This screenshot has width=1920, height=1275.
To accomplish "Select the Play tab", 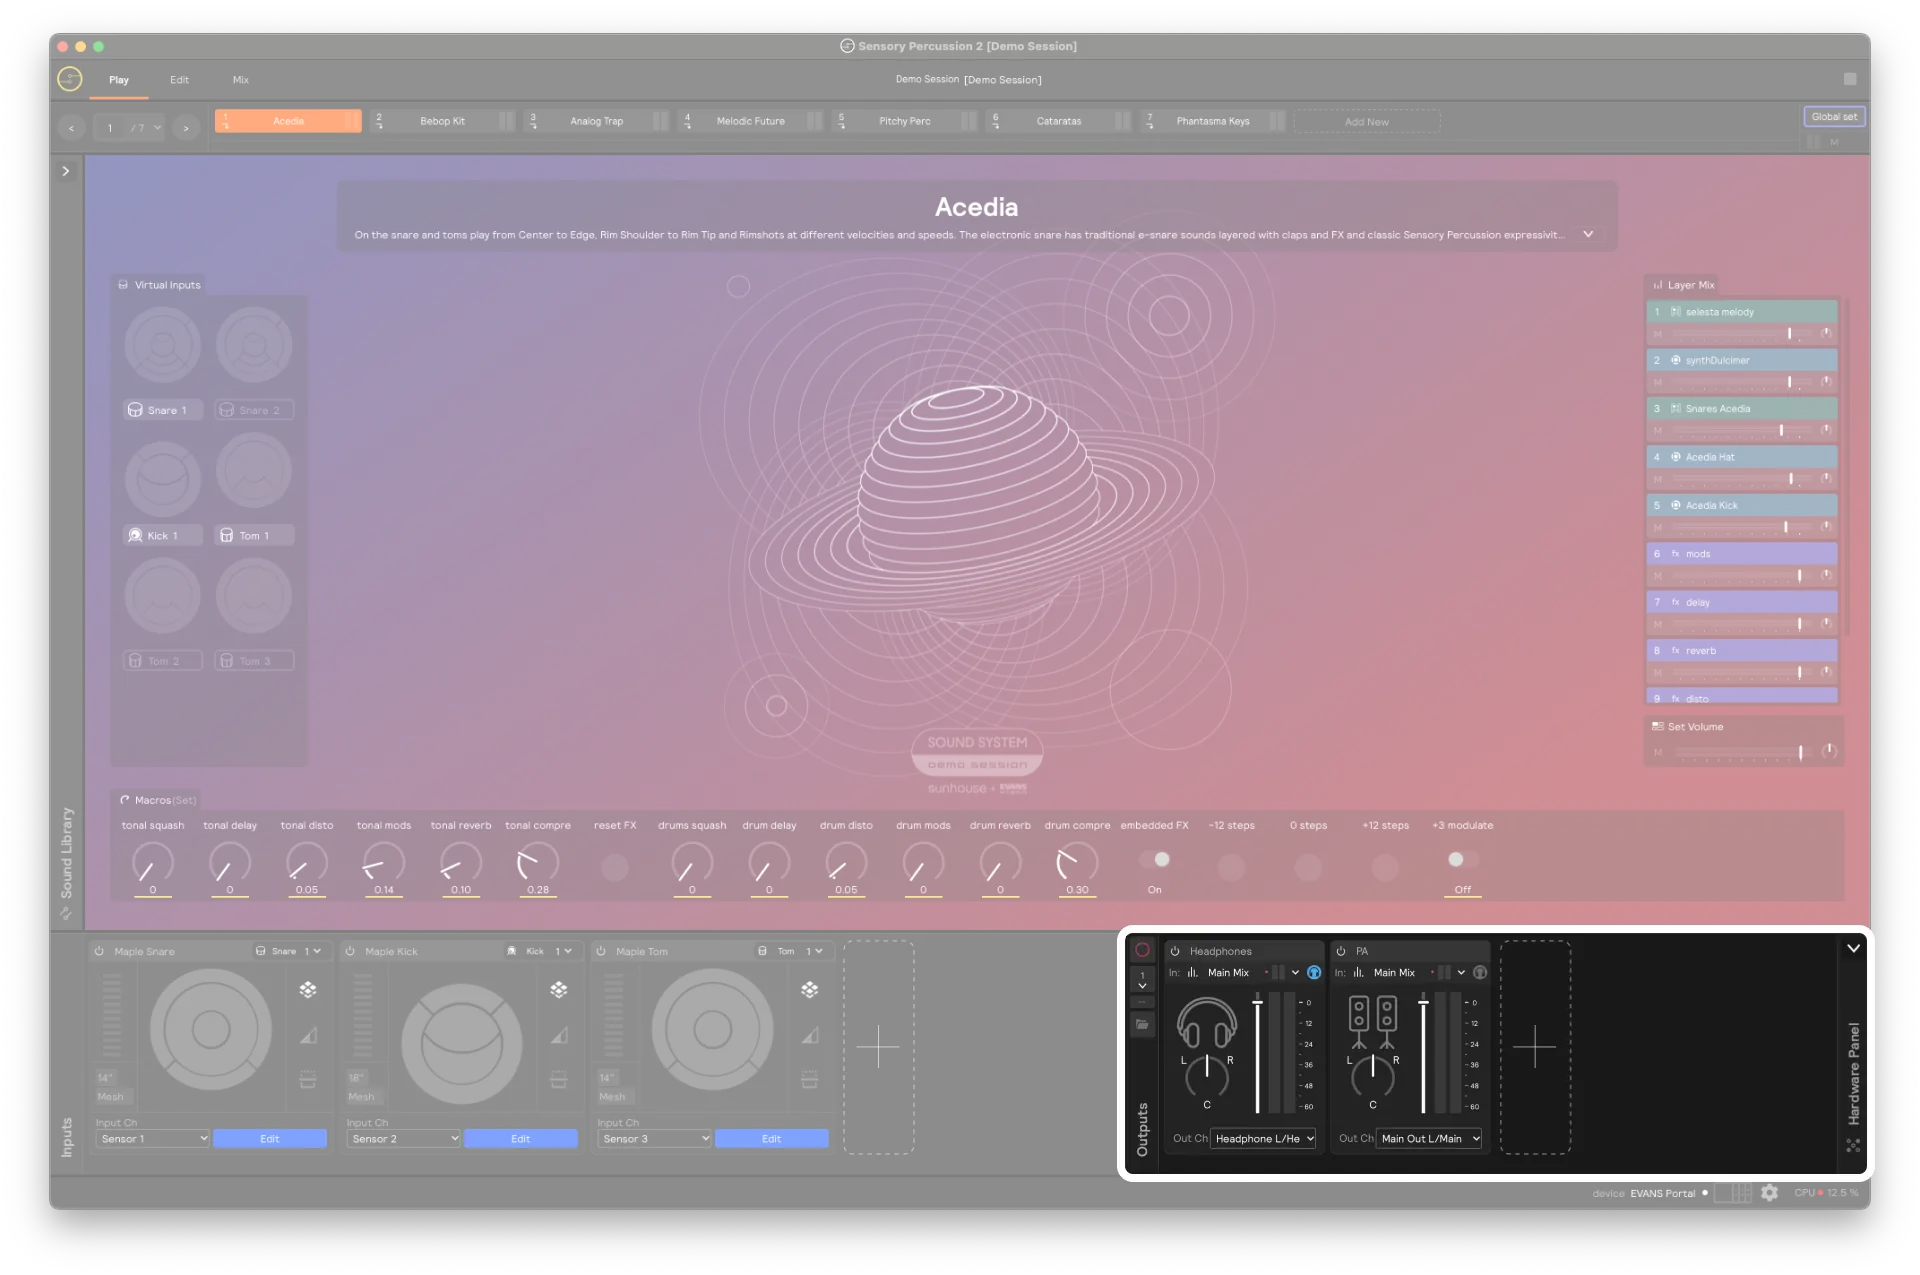I will click(119, 78).
